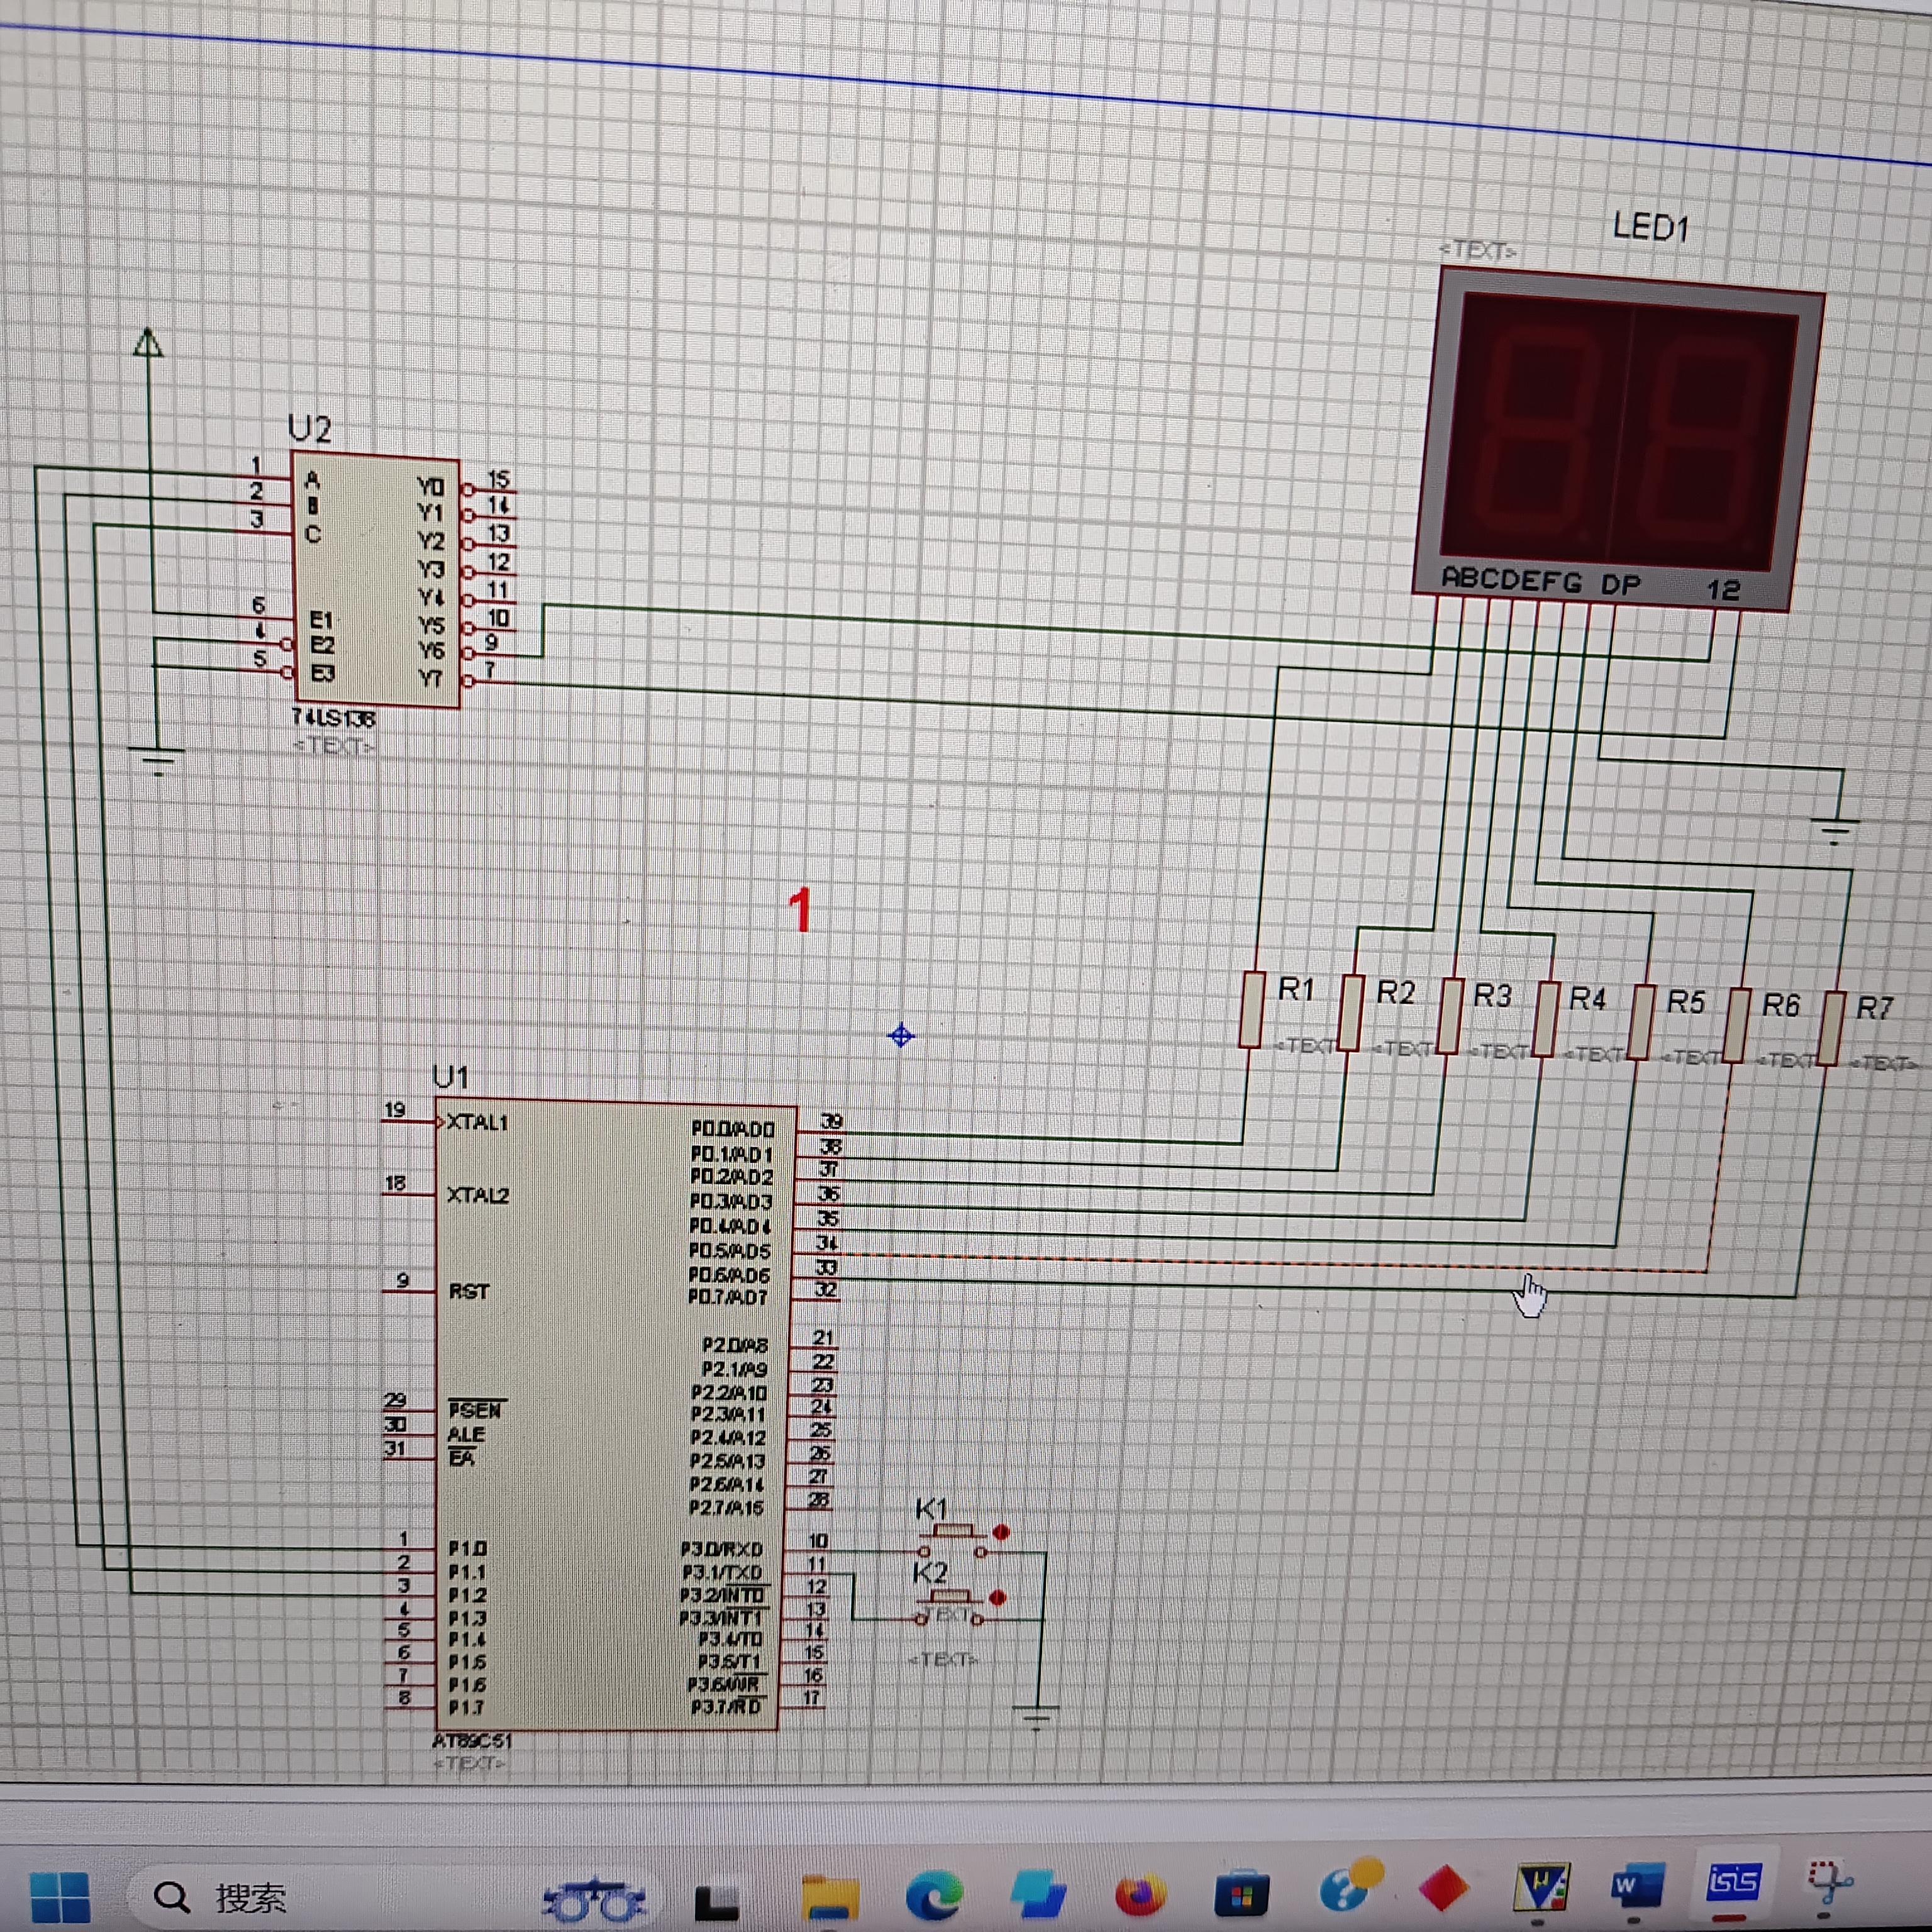Toggle the K2 switch latch dot
This screenshot has width=1932, height=1932.
[x=997, y=1598]
